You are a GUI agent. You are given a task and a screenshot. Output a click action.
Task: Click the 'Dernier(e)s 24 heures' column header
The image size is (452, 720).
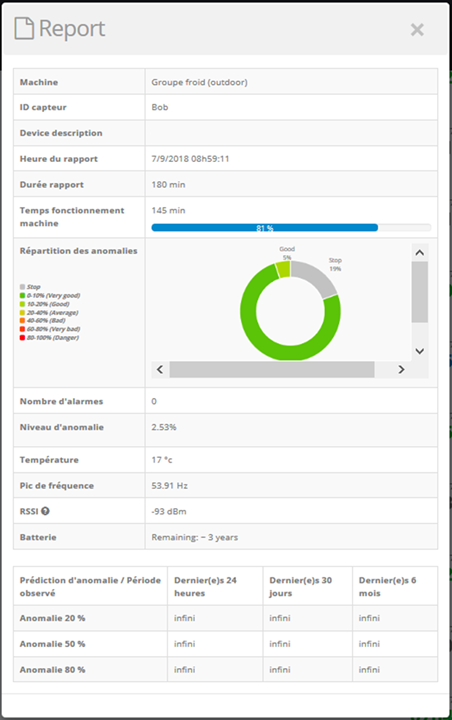205,586
